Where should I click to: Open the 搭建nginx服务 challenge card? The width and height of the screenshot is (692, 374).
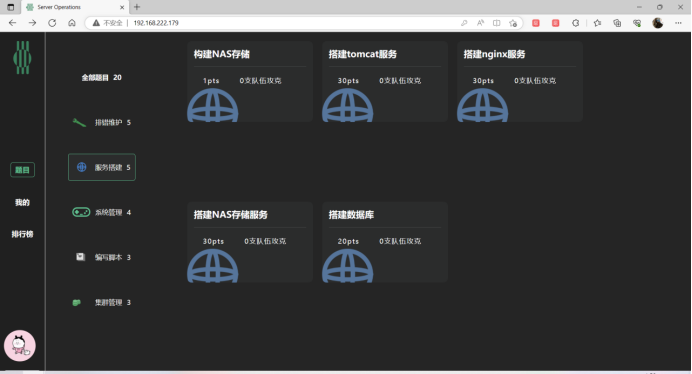pos(520,82)
